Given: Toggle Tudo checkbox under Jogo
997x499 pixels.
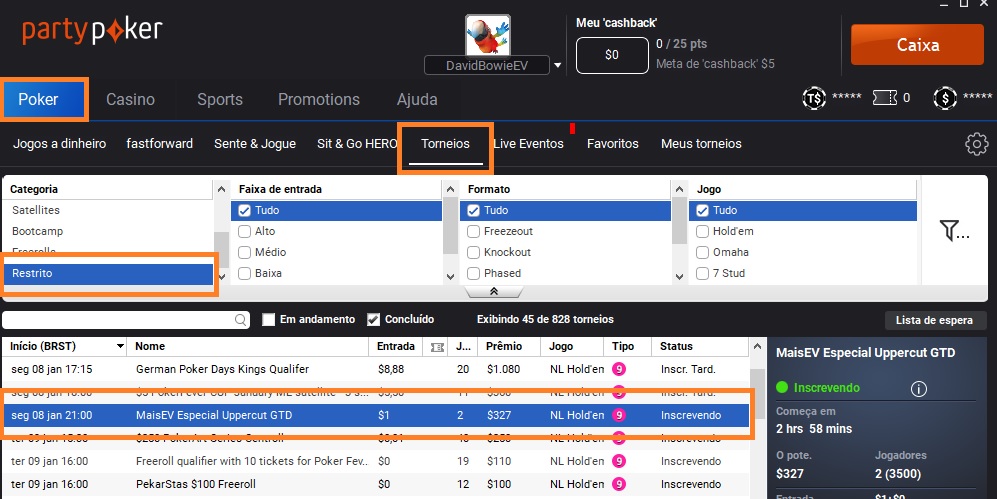Looking at the screenshot, I should pyautogui.click(x=703, y=210).
